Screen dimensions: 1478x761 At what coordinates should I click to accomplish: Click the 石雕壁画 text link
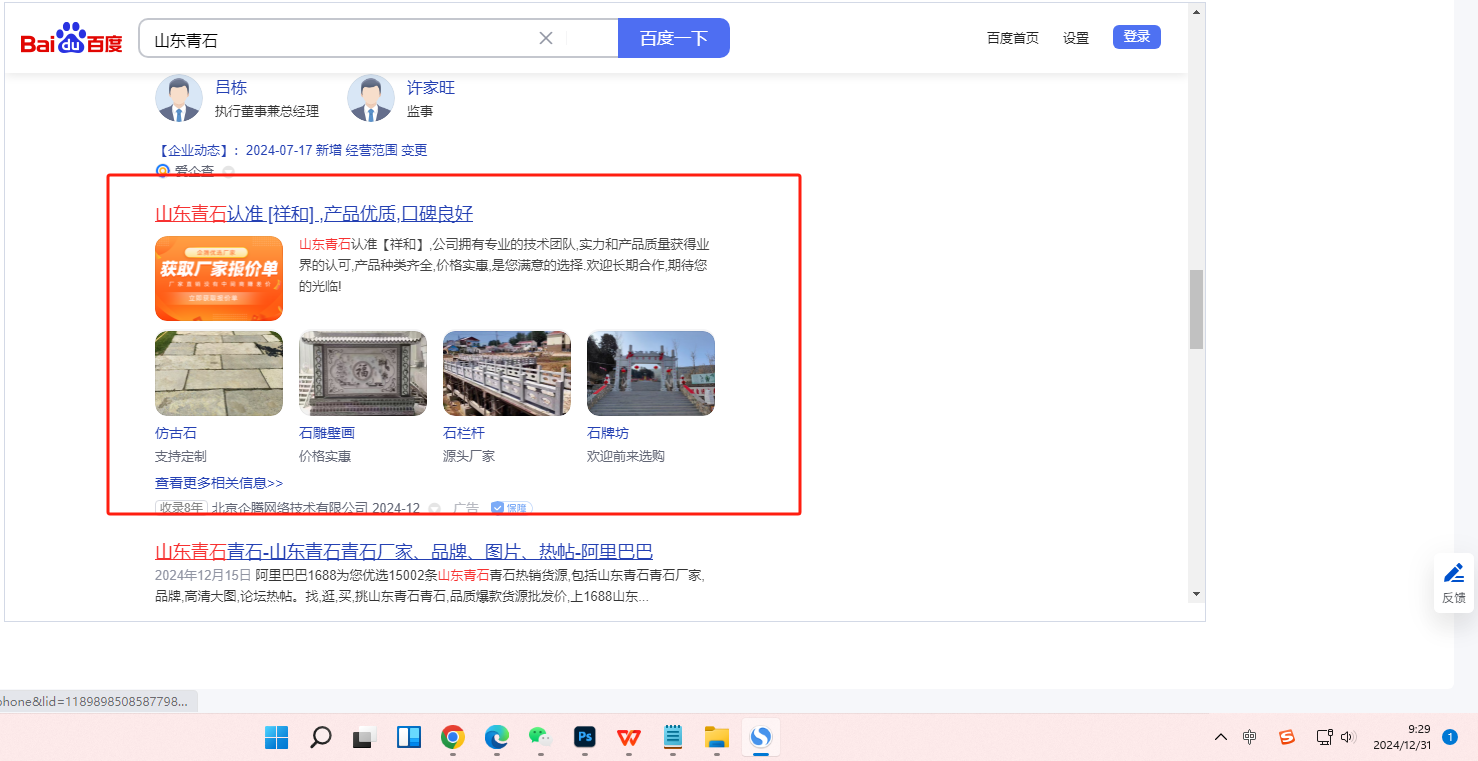click(327, 433)
